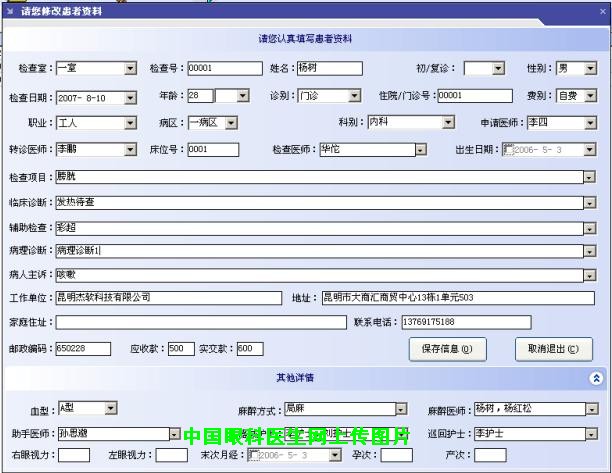Select the 工作单位 text field
The image size is (612, 473).
pos(169,298)
